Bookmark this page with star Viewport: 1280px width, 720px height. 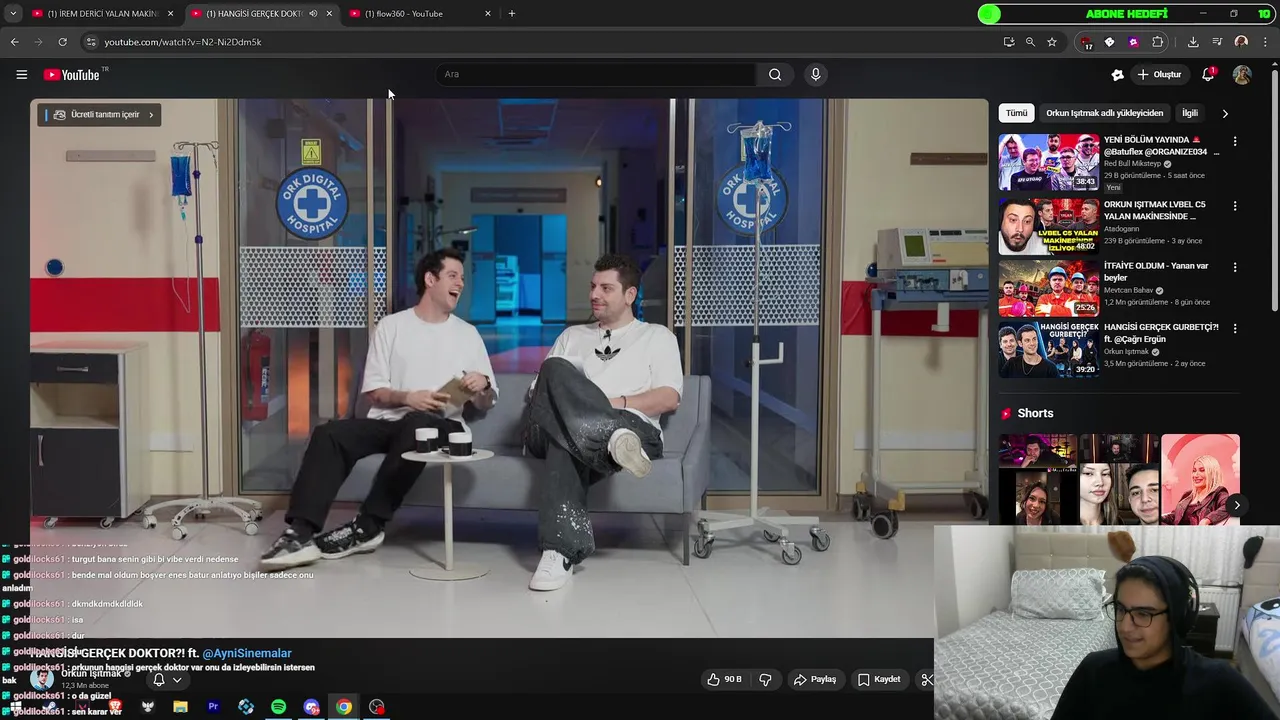pyautogui.click(x=1052, y=42)
